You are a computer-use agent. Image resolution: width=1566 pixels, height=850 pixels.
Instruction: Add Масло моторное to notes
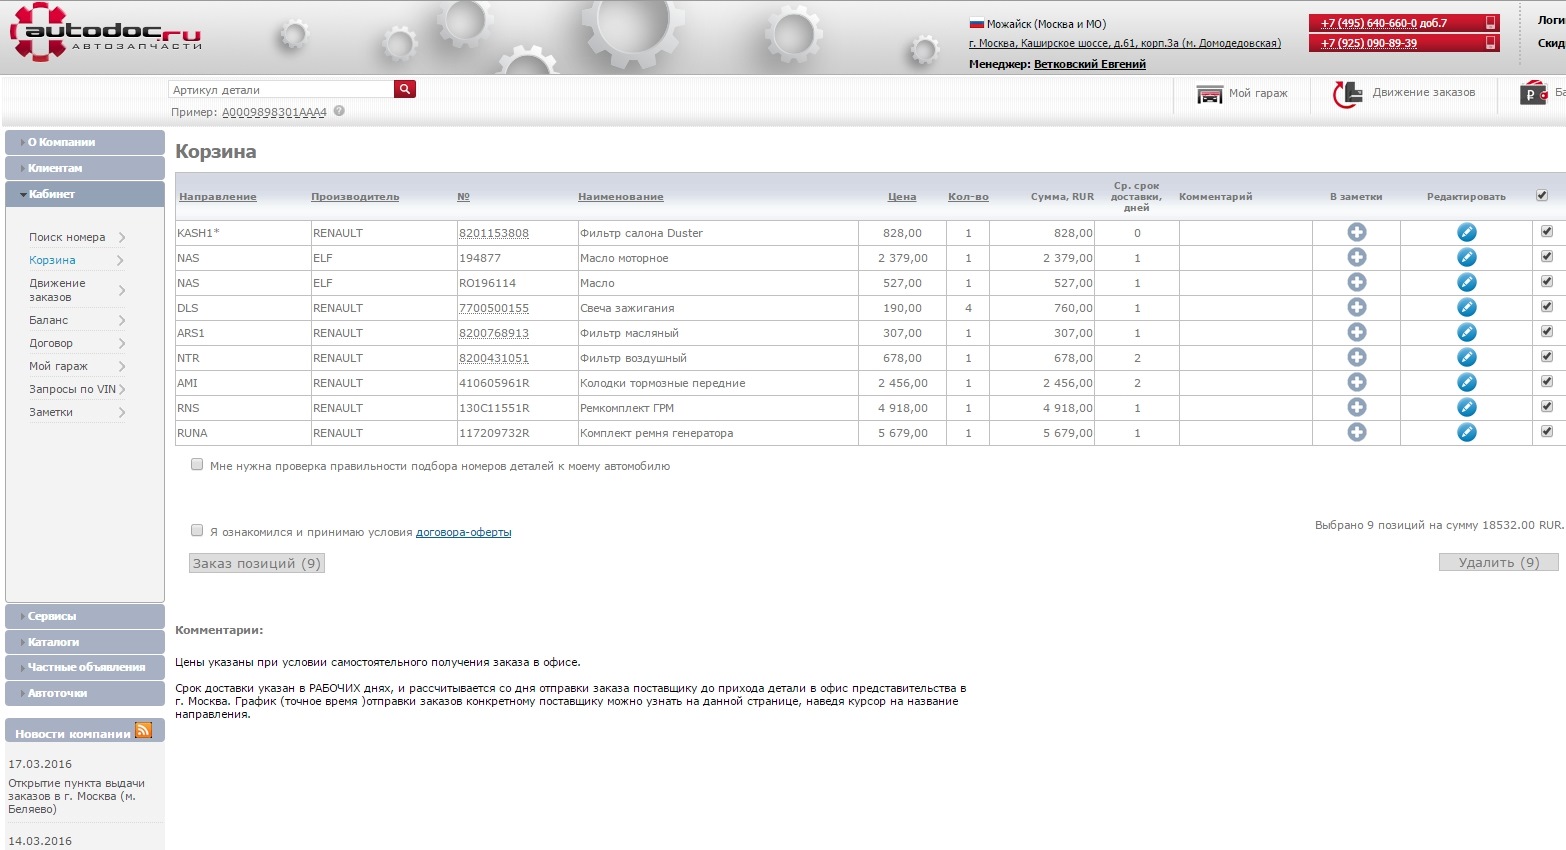1356,257
